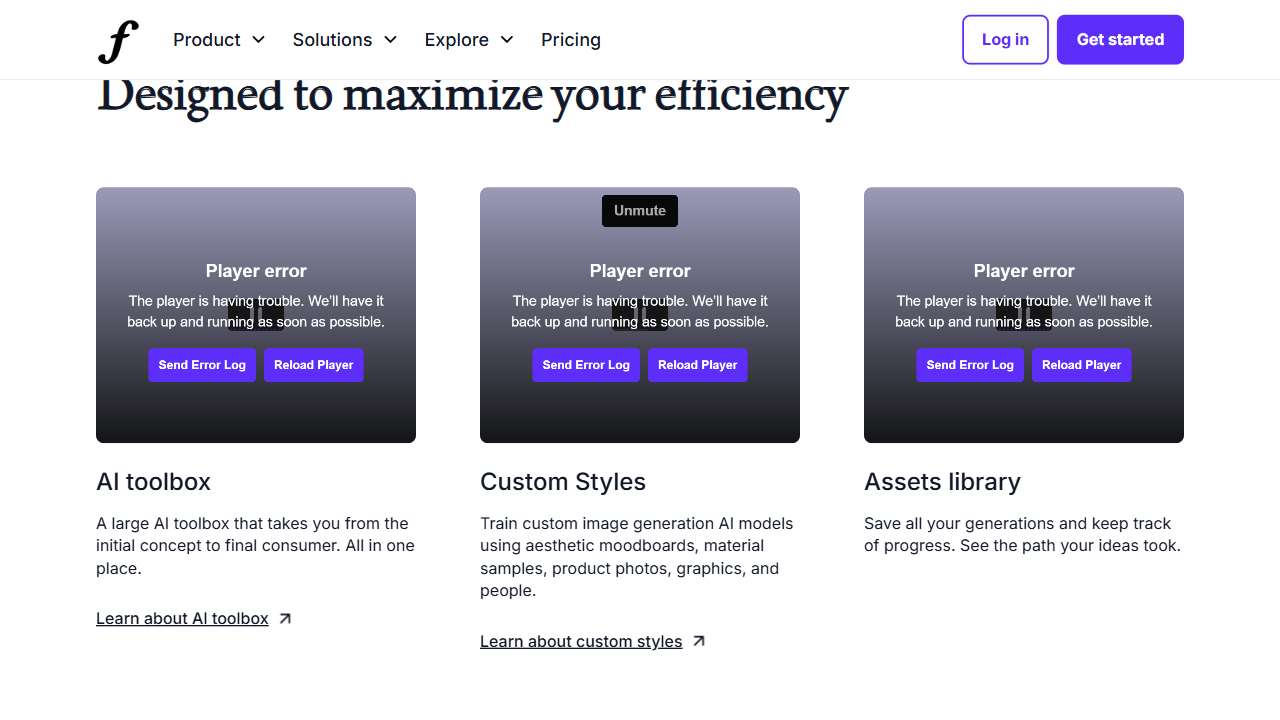Click pause icon in Assets library video
The height and width of the screenshot is (720, 1280).
tap(1024, 316)
